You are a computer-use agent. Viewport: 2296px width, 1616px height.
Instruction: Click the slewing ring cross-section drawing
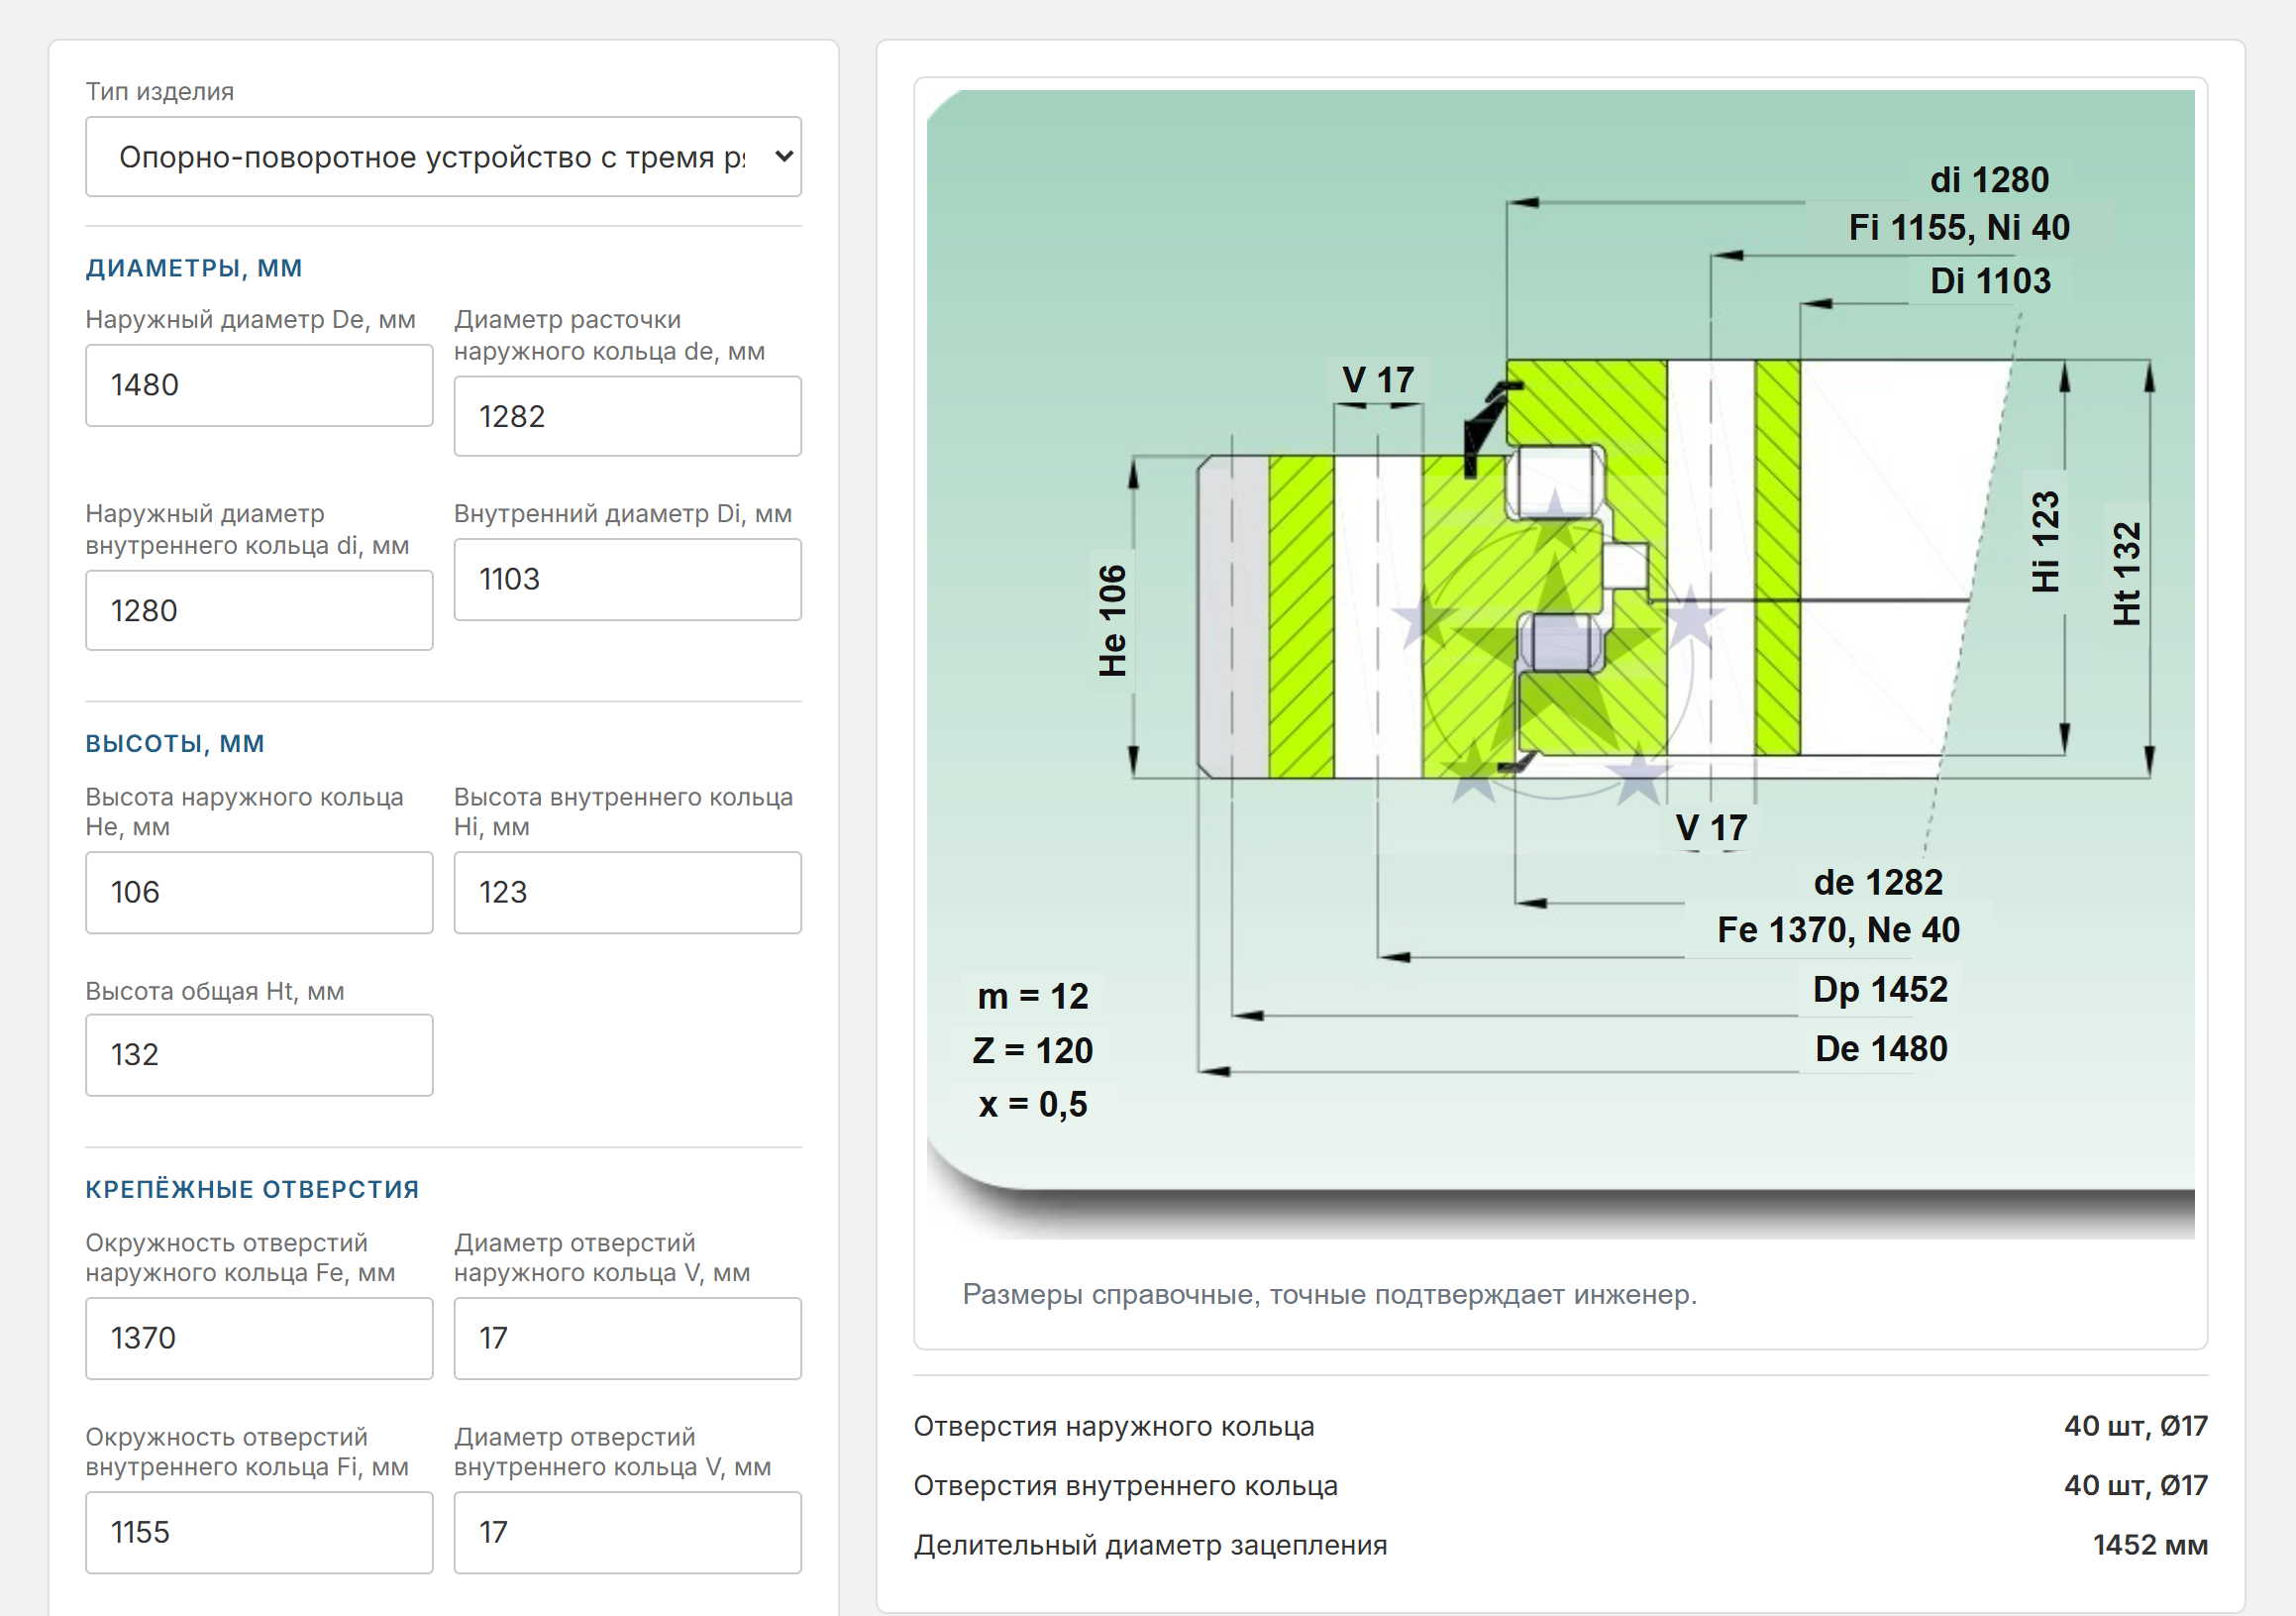click(x=1560, y=665)
